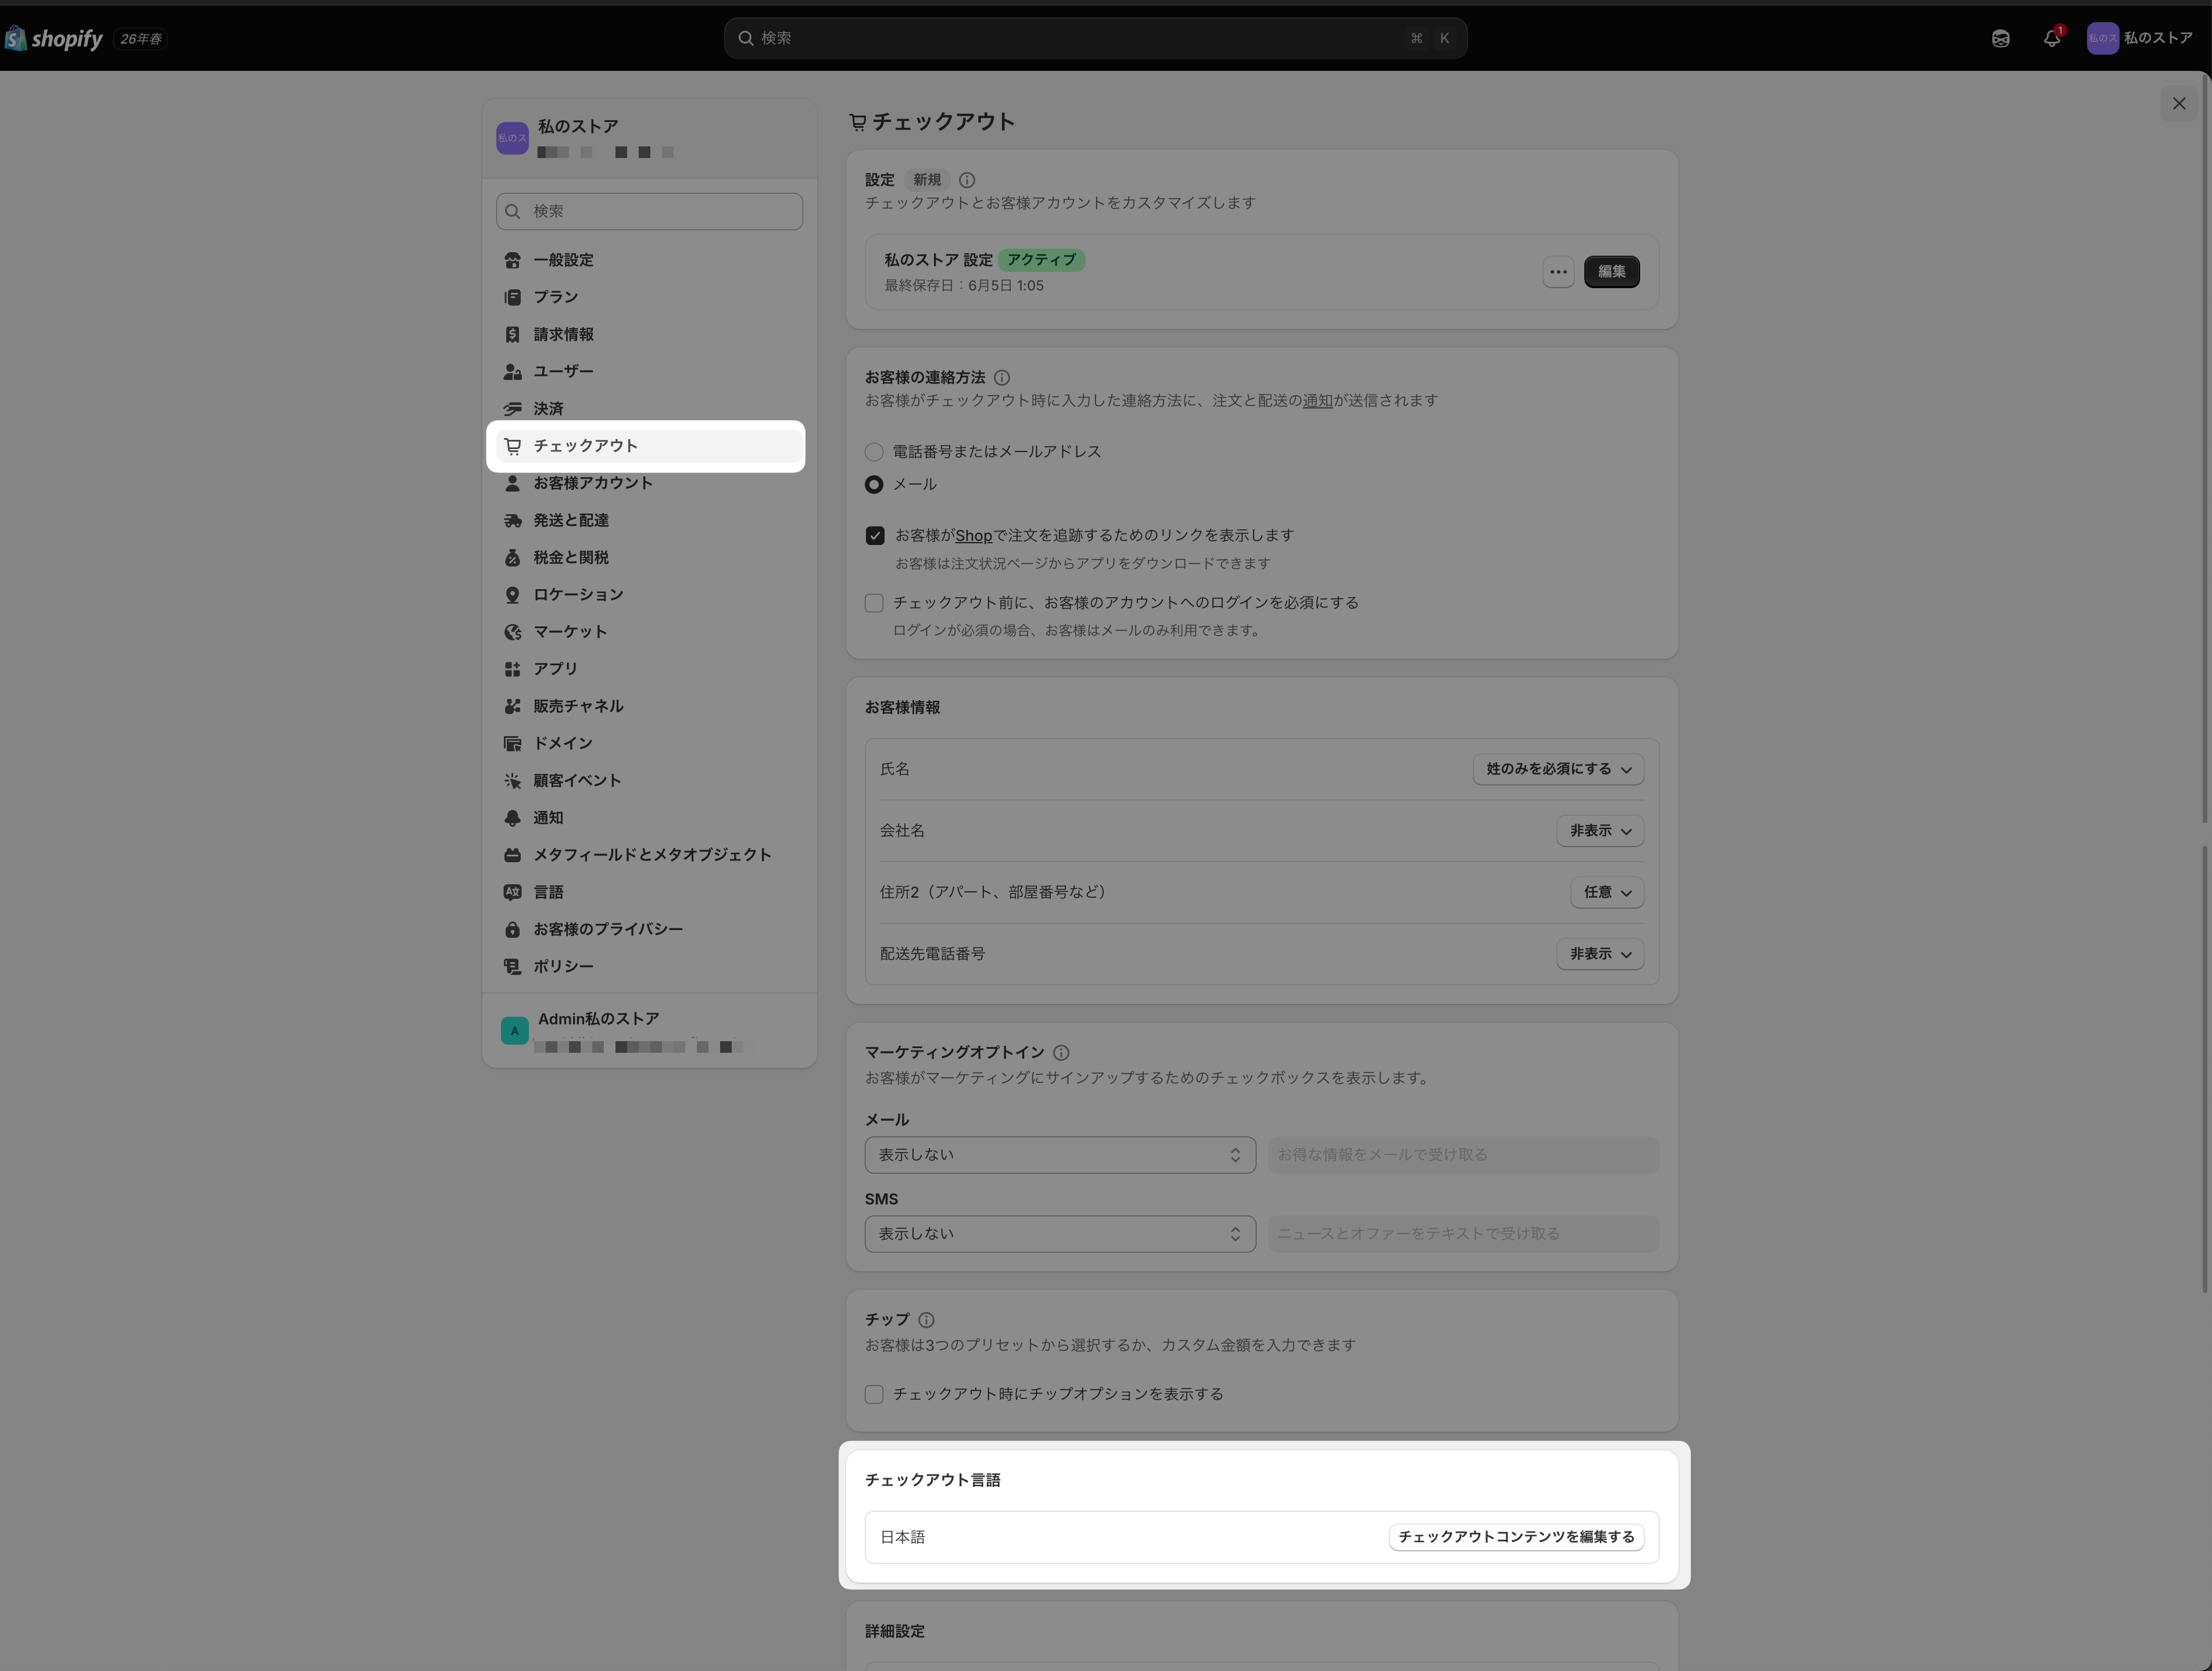Open the 会社名 visibility dropdown
The width and height of the screenshot is (2212, 1671).
[x=1599, y=830]
